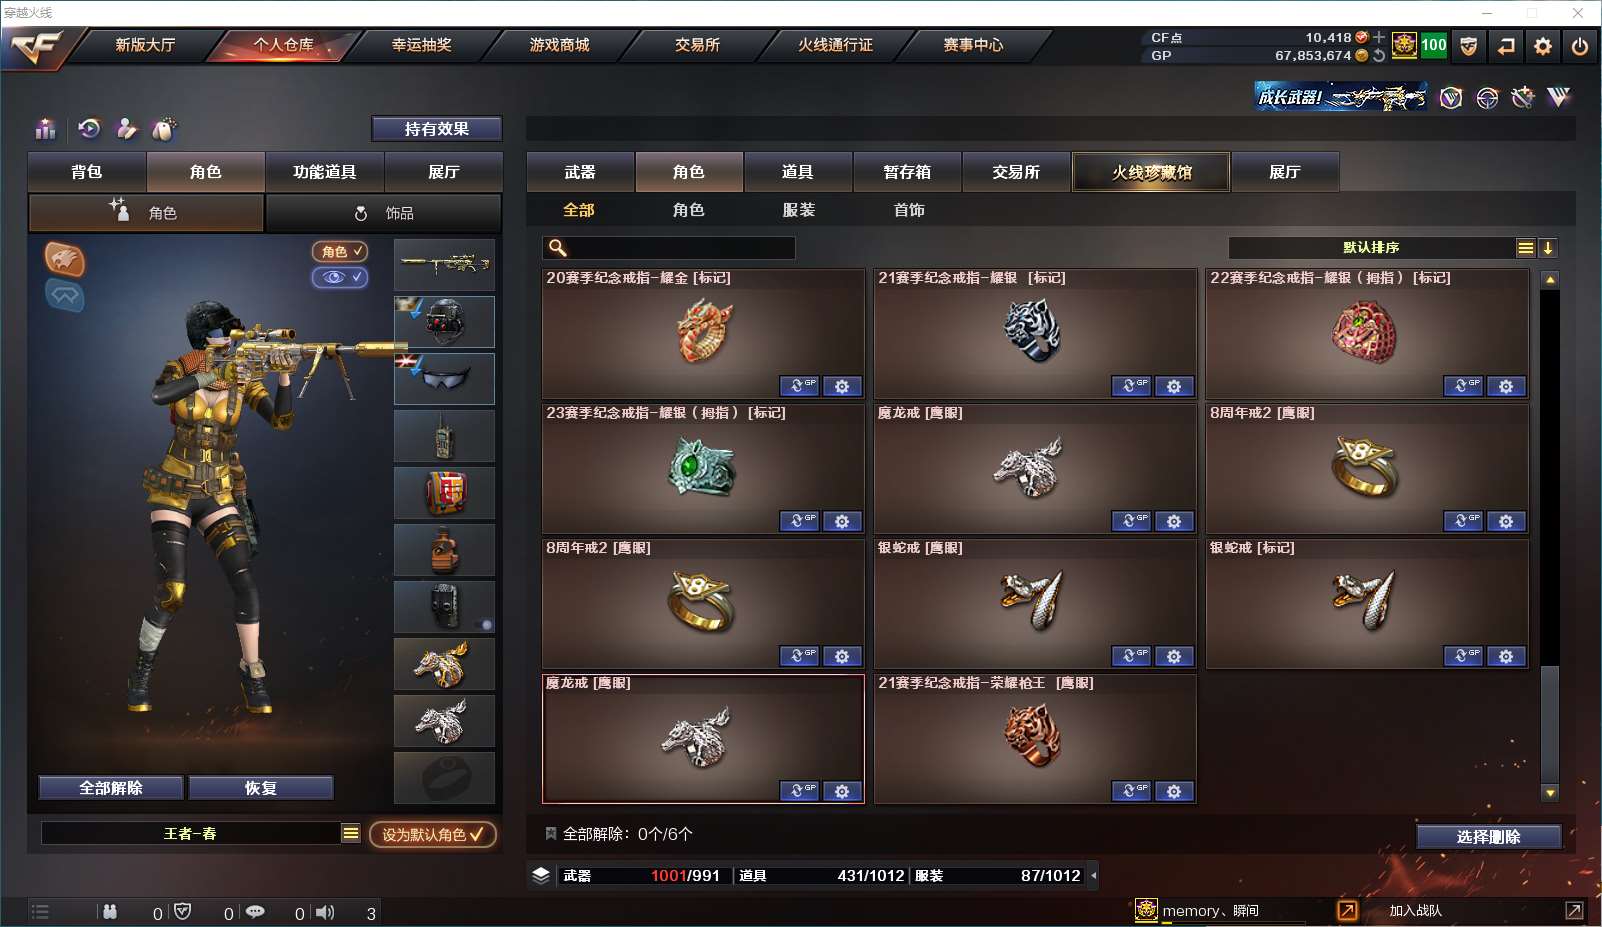The image size is (1602, 927).
Task: Select the 20赛季纪念戒指-耀金 ring thumbnail
Action: [704, 332]
